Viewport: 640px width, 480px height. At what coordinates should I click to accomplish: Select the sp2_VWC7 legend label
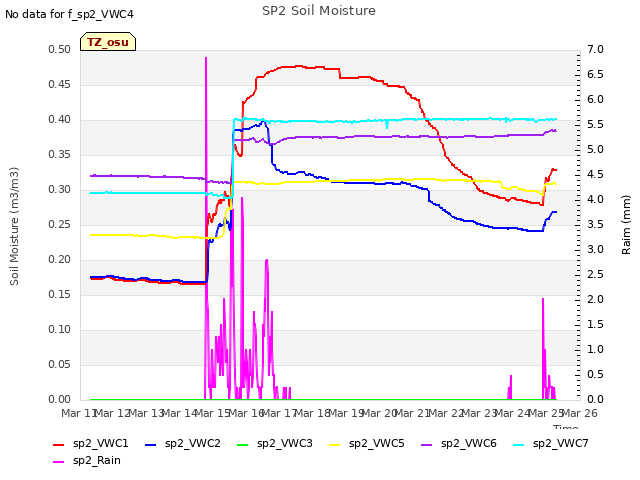tap(560, 444)
